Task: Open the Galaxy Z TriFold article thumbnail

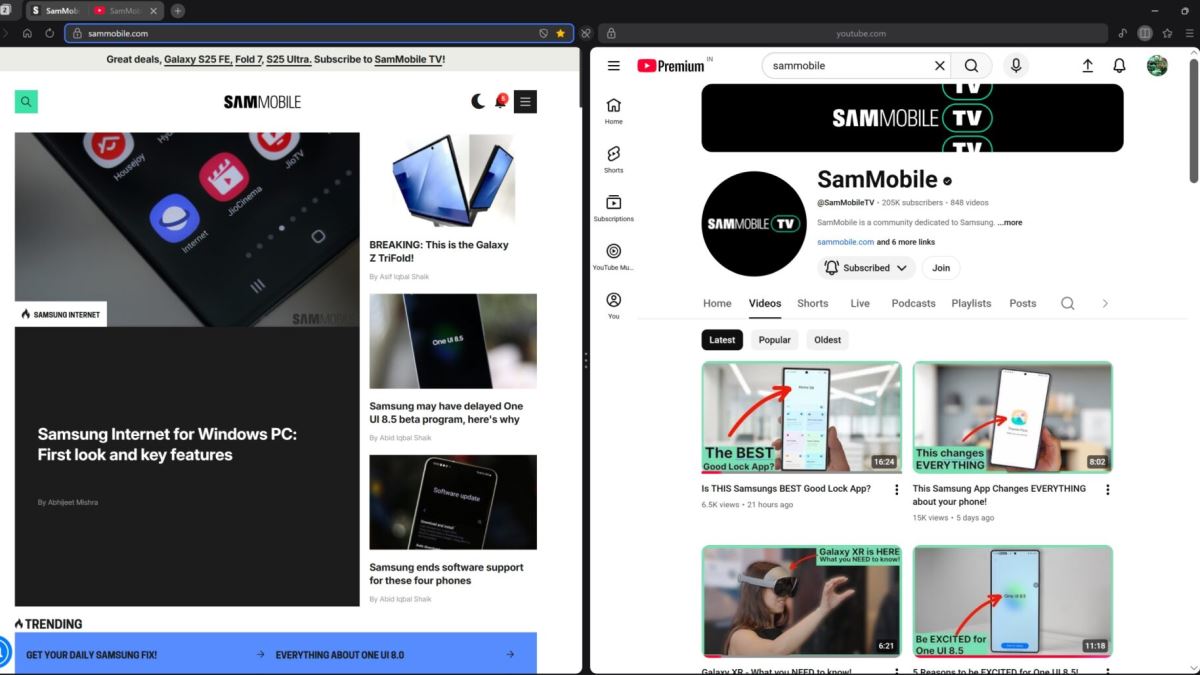Action: click(452, 180)
